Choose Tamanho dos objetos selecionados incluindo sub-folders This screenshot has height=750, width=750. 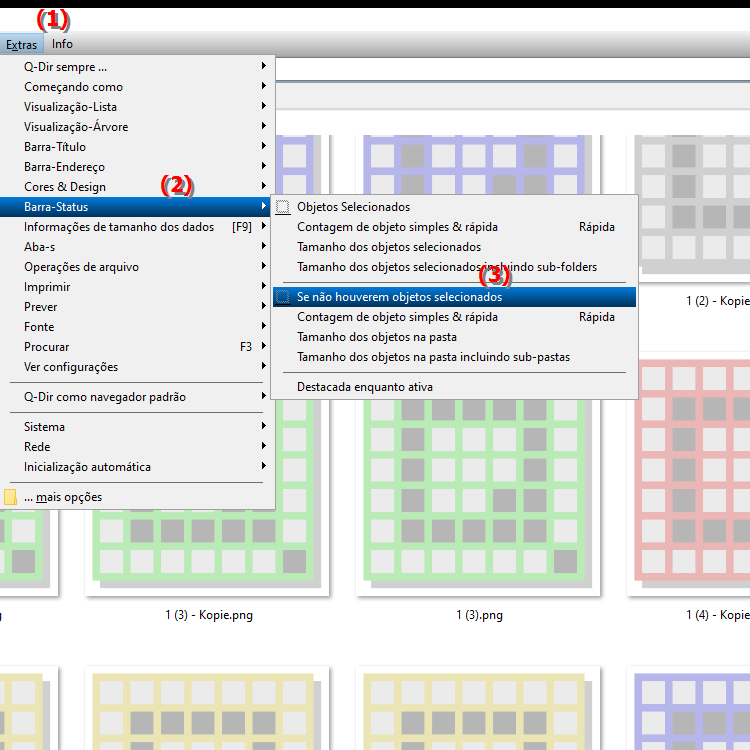click(x=454, y=267)
